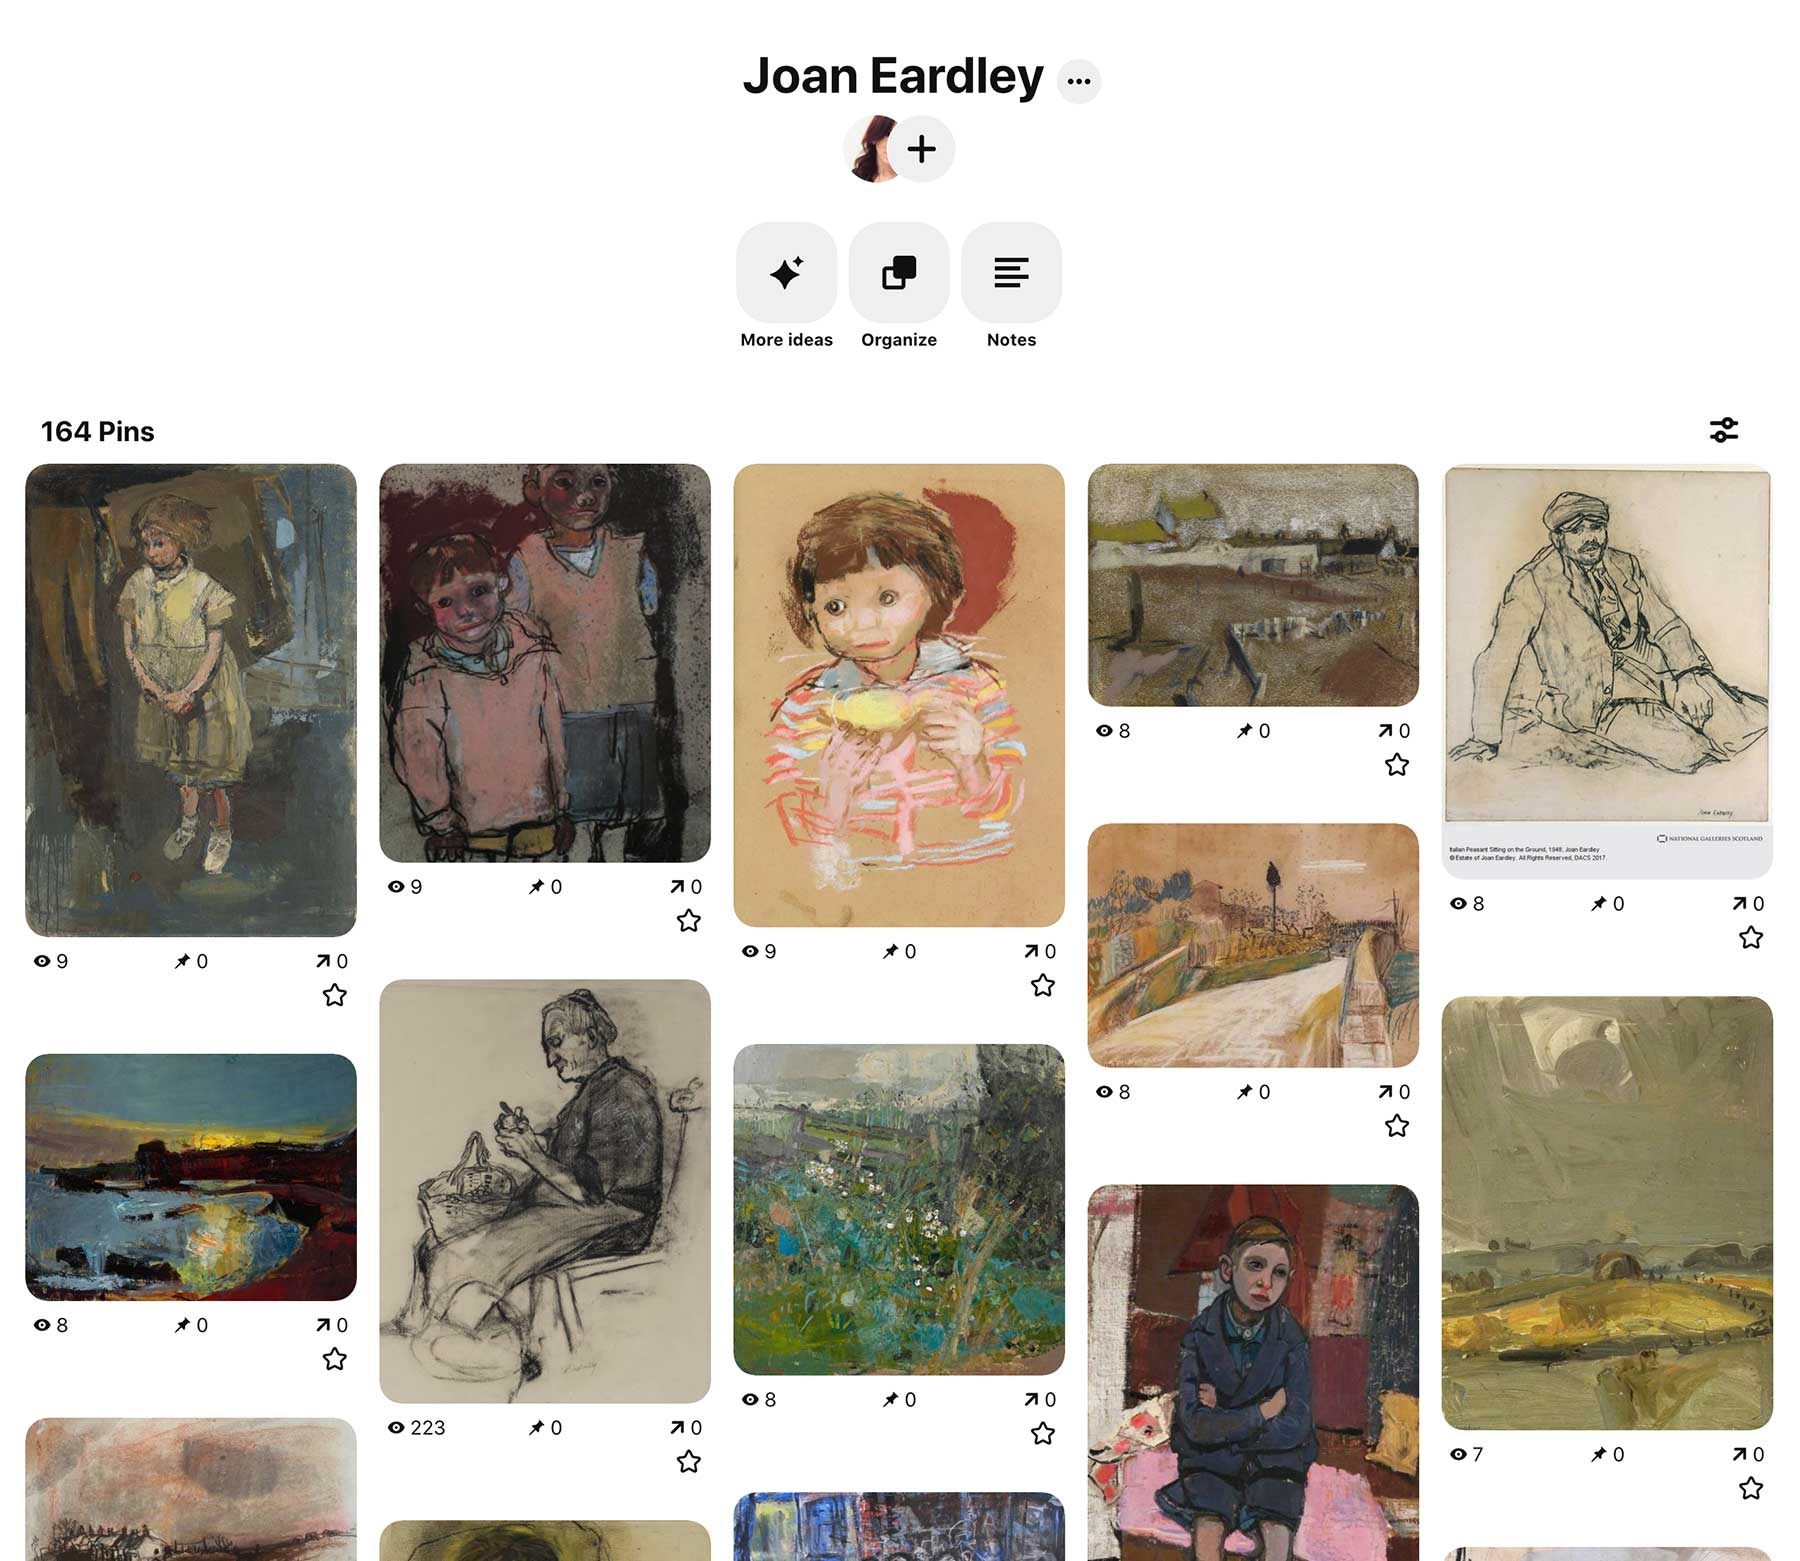Toggle star under two children in pink pin
The height and width of the screenshot is (1561, 1800).
(689, 920)
